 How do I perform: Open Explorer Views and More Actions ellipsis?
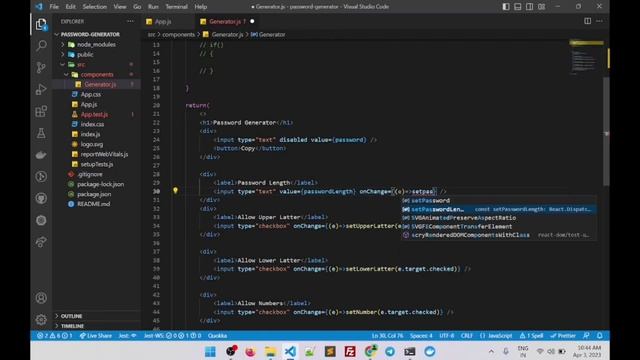pos(130,21)
